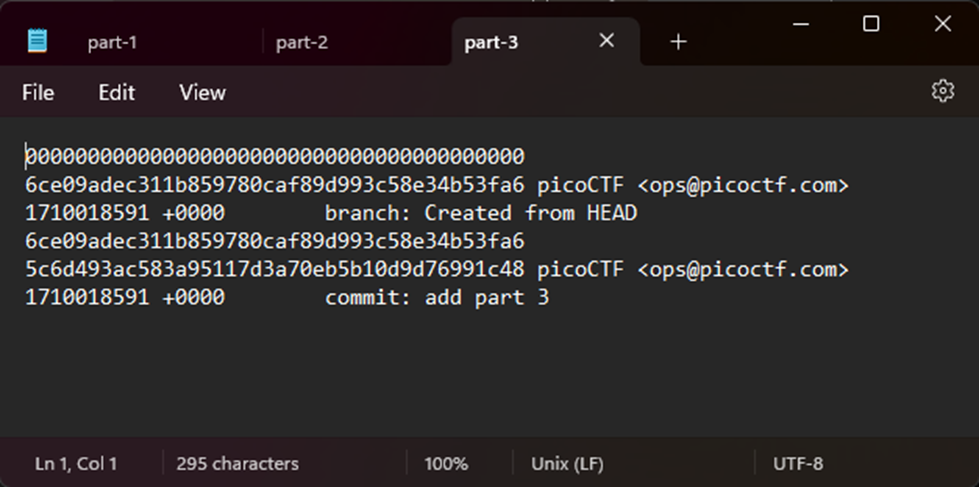This screenshot has width=979, height=487.
Task: Open the View menu
Action: coord(202,92)
